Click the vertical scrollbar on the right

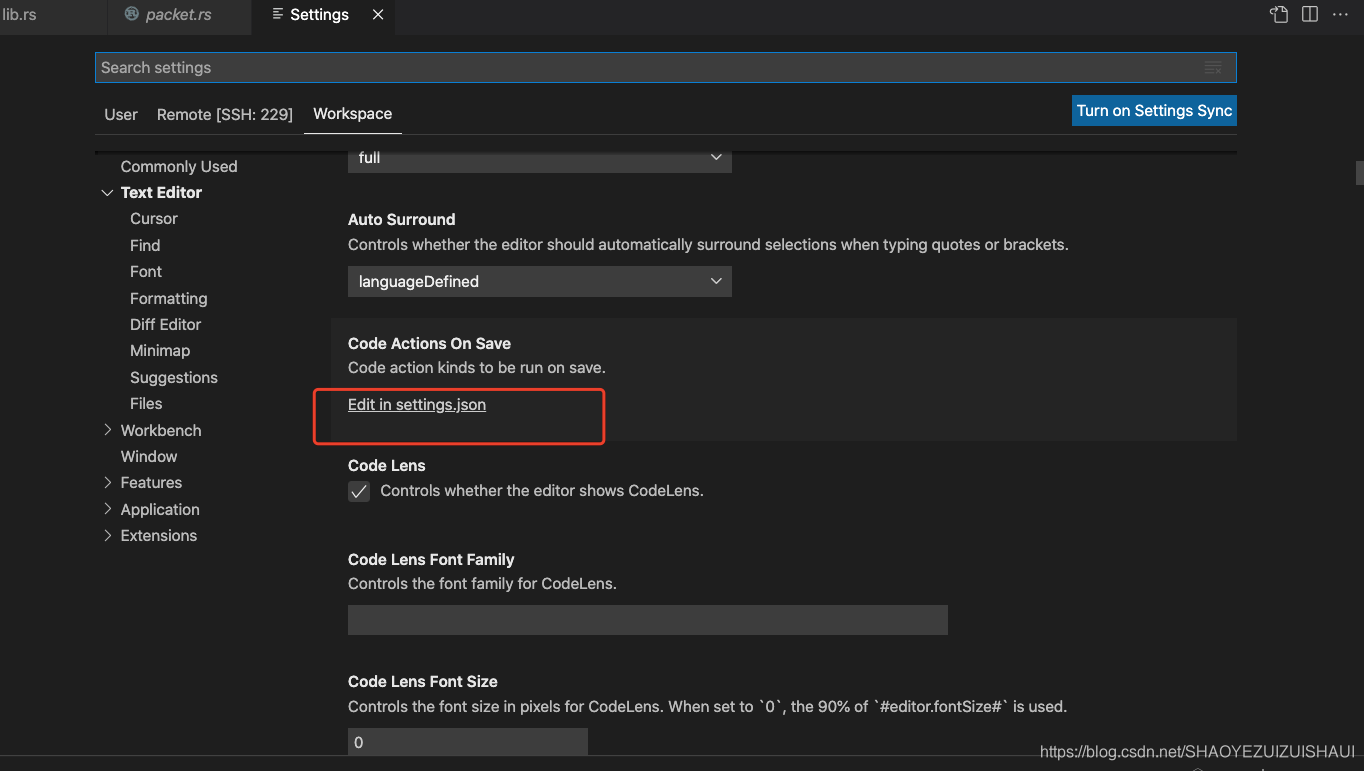click(1357, 173)
